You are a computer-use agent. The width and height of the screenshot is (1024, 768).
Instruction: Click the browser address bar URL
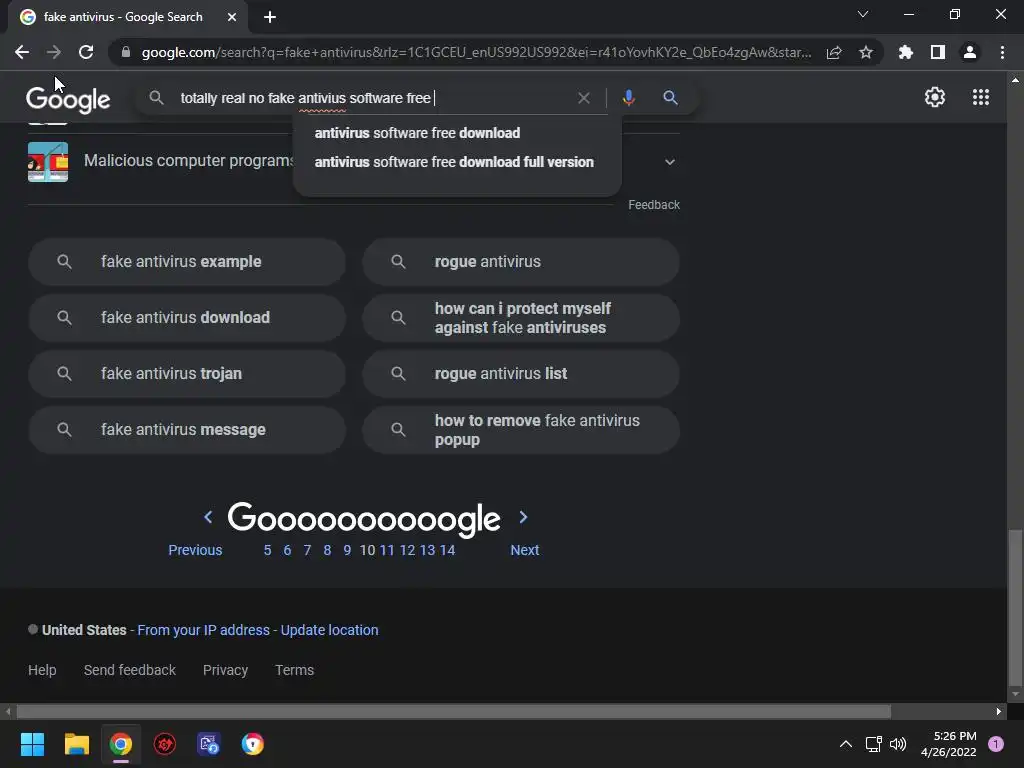click(x=476, y=52)
